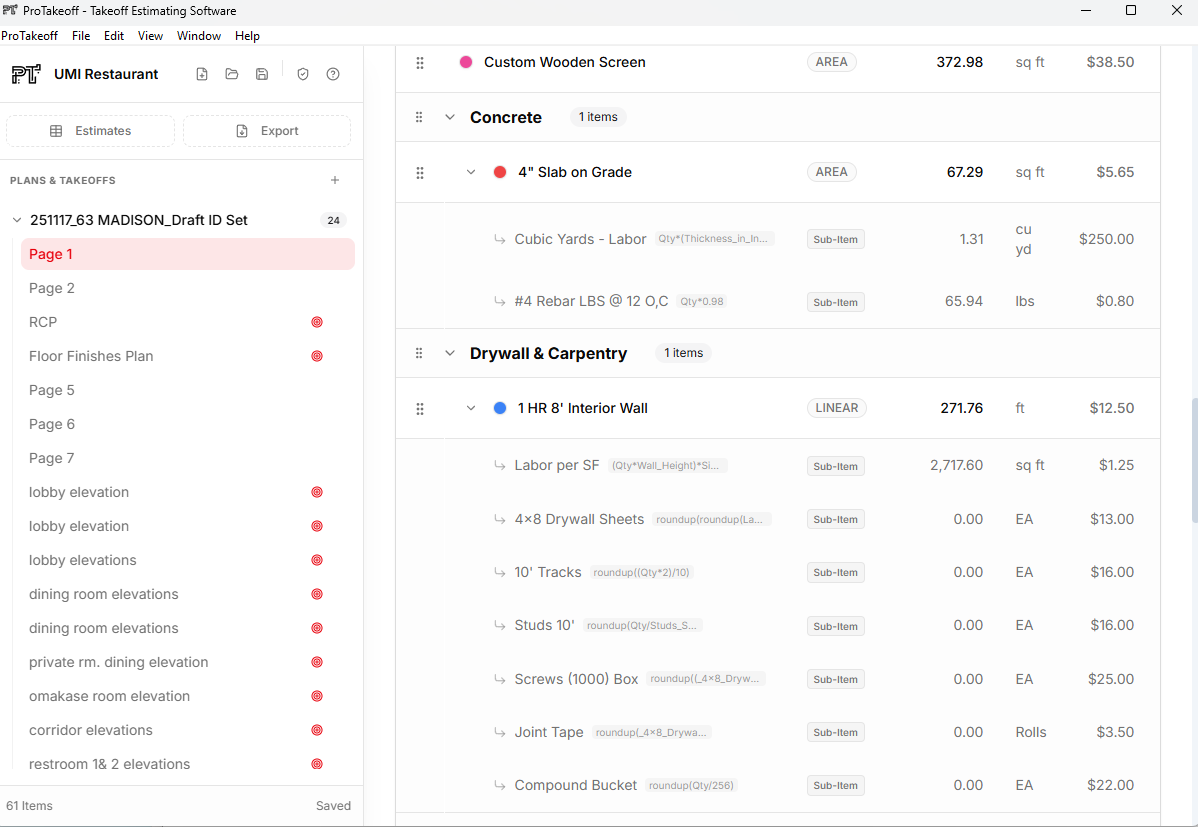Click drag handle beside Drywall & Carpentry group
1198x827 pixels.
pyautogui.click(x=419, y=353)
